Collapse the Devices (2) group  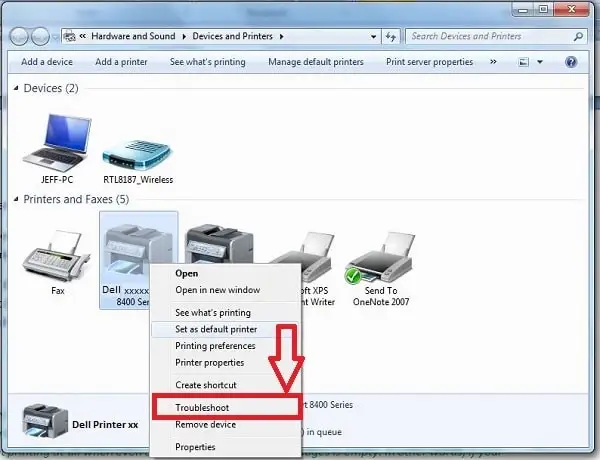click(16, 88)
